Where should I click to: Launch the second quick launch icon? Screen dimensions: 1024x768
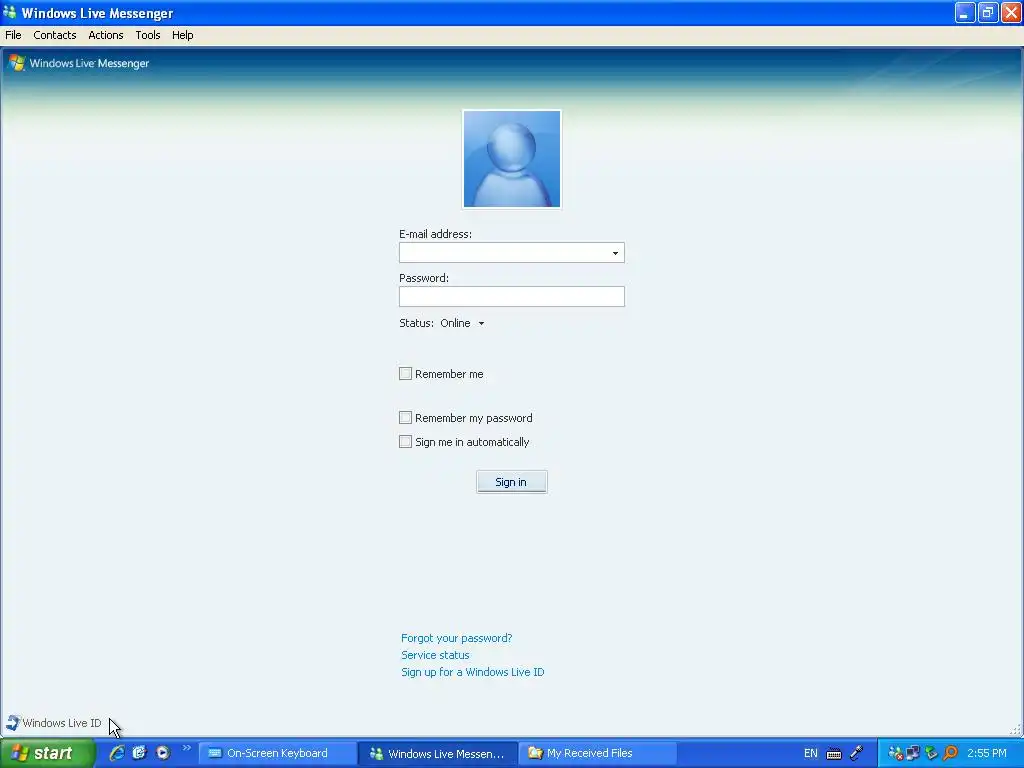point(139,753)
